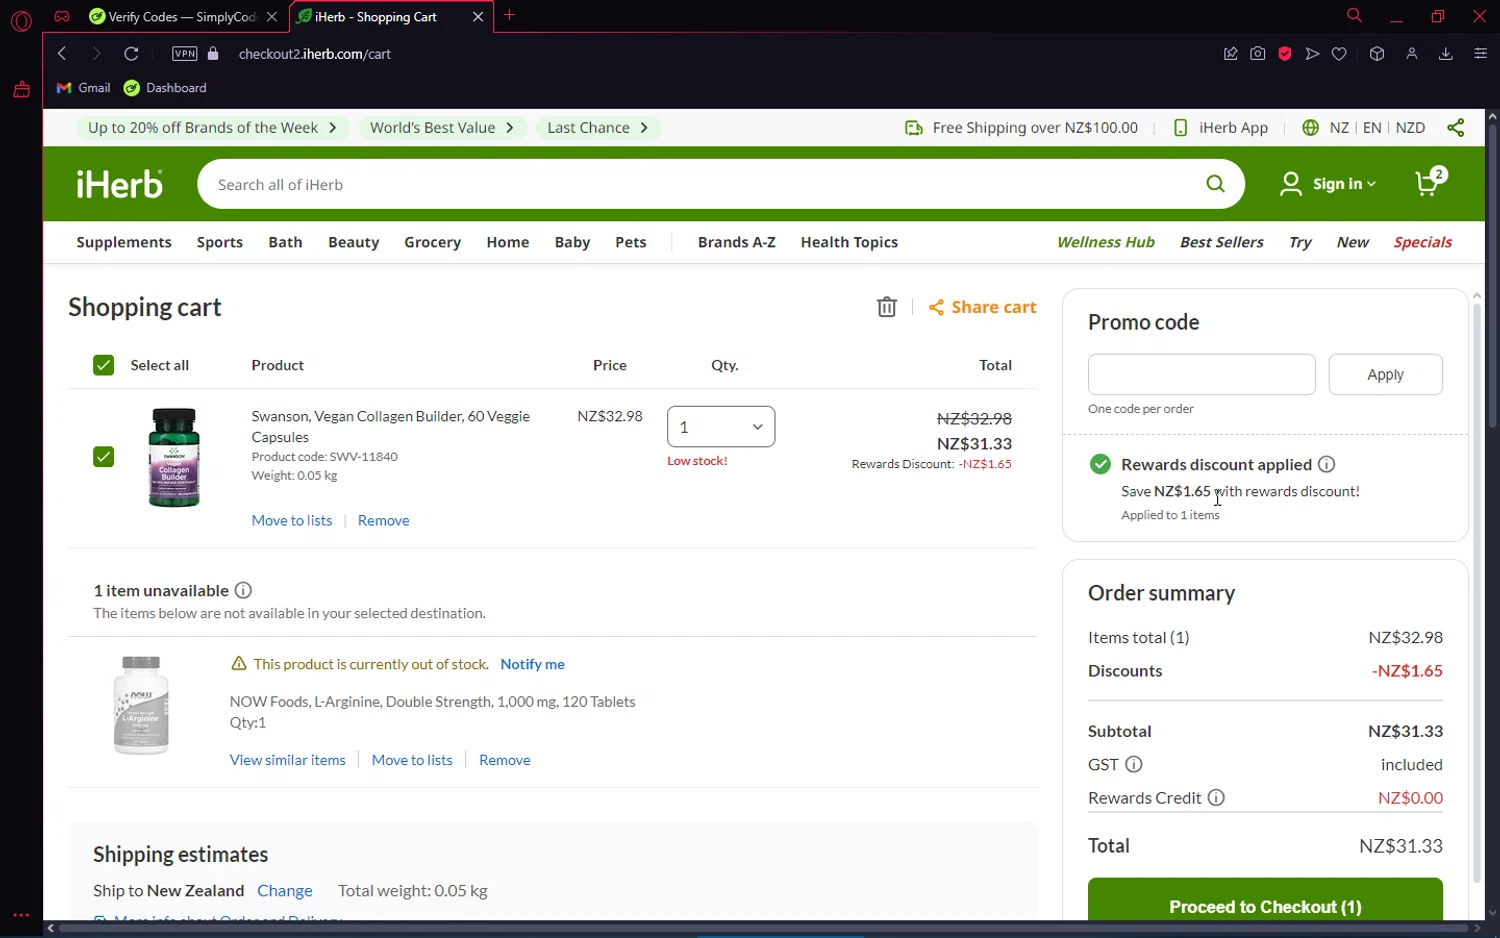
Task: Open the browser profile icon
Action: pos(1412,54)
